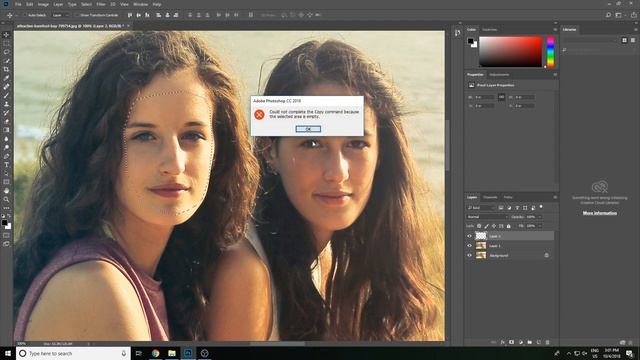This screenshot has height=360, width=640.
Task: Open Chrome from the taskbar
Action: point(156,353)
